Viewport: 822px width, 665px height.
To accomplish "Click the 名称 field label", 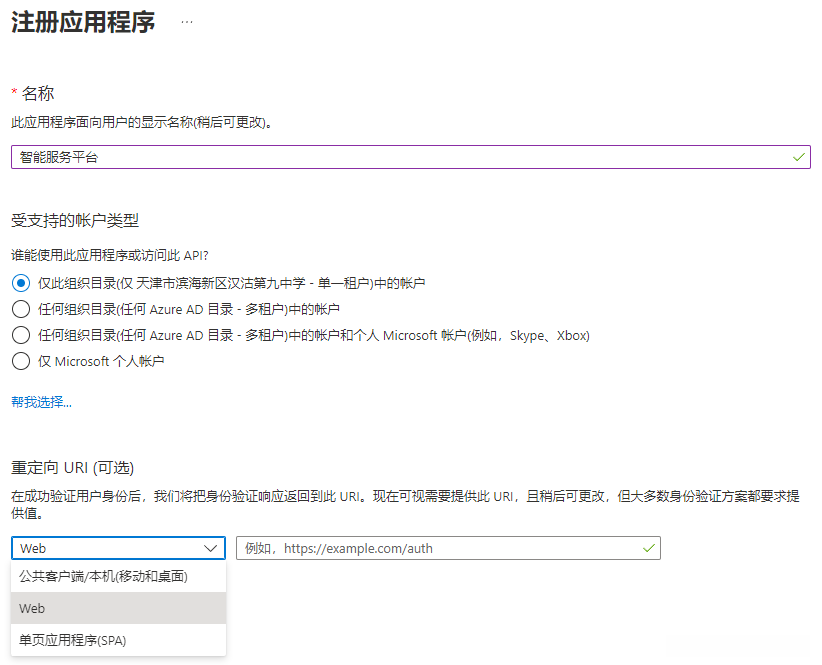I will (38, 93).
